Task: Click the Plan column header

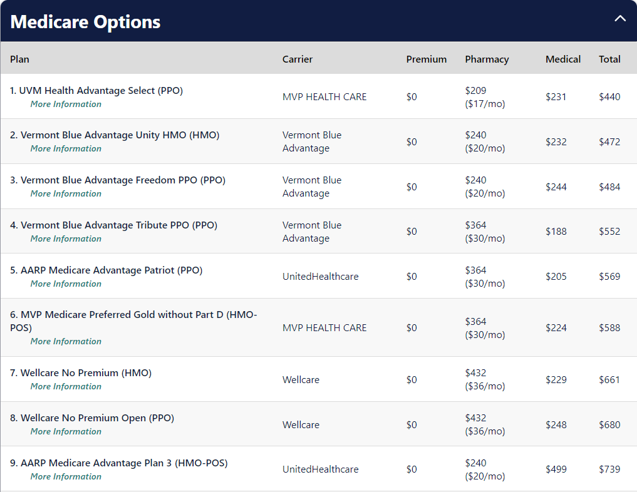Action: pyautogui.click(x=20, y=59)
